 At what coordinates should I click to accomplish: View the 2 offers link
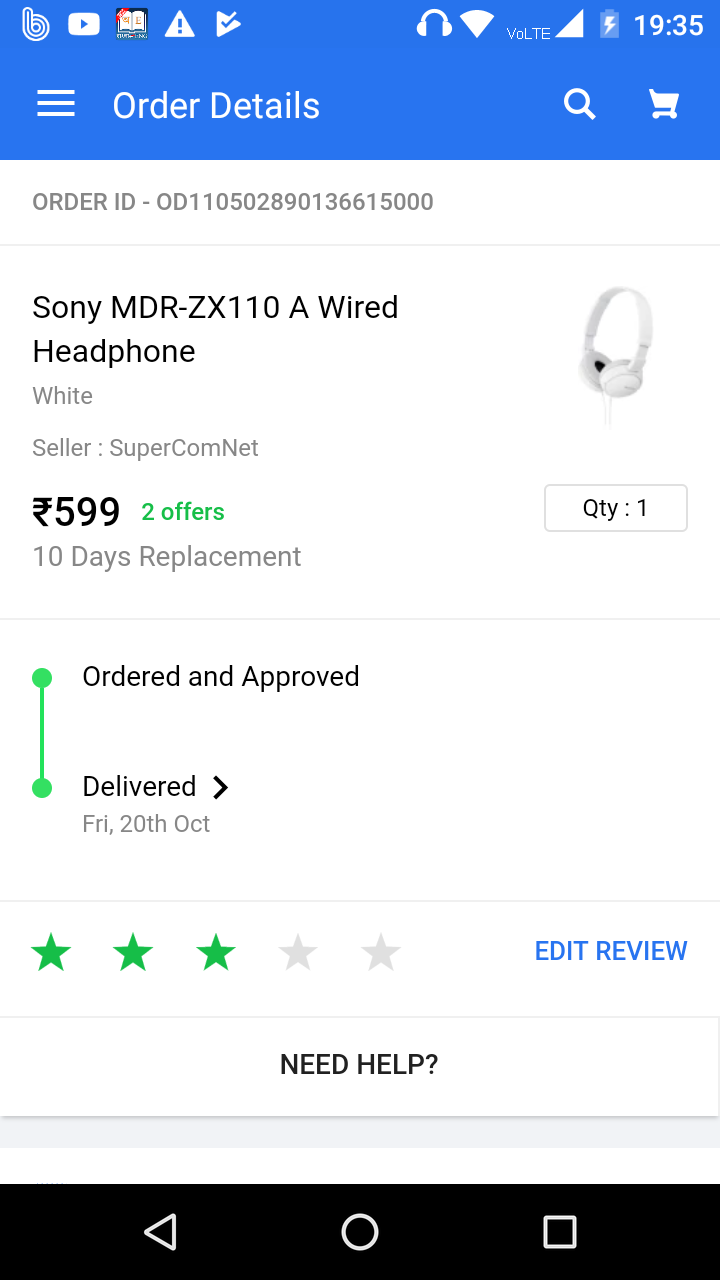(x=183, y=512)
